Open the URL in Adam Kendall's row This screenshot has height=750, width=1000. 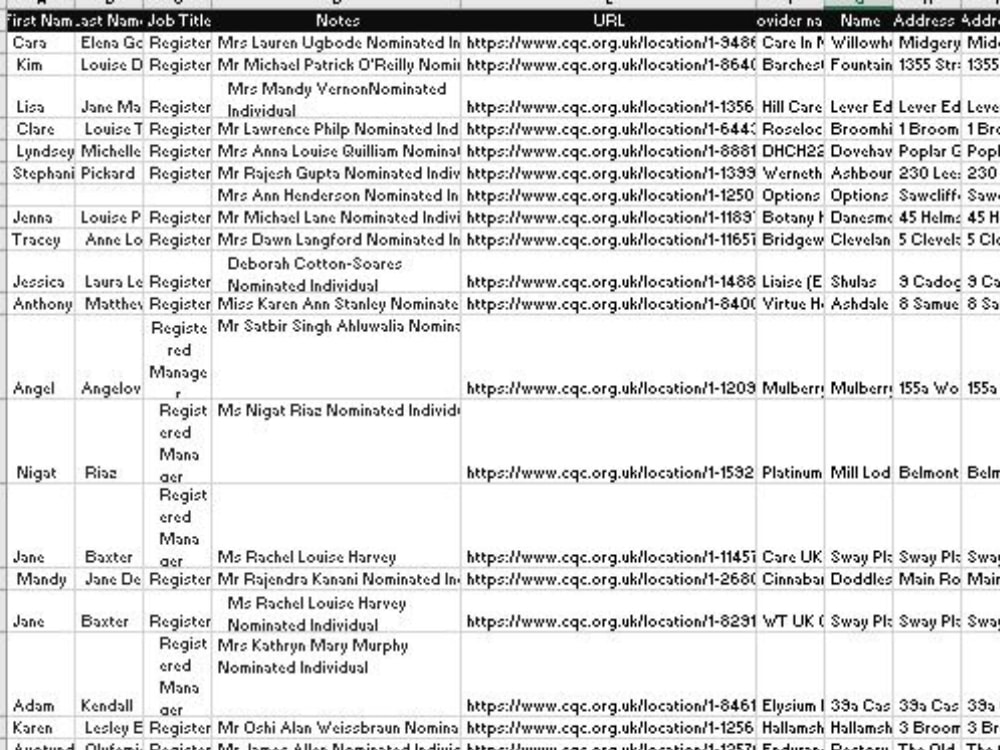pos(608,675)
